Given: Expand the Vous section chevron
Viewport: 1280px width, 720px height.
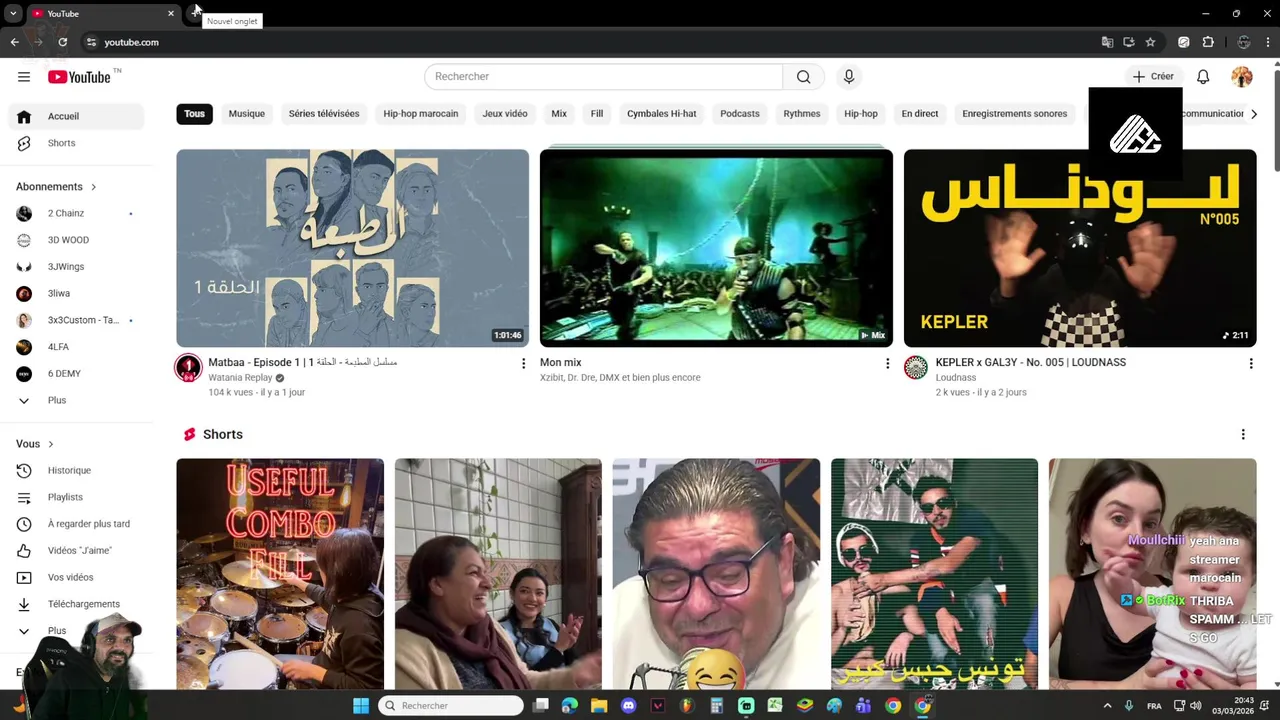Looking at the screenshot, I should pos(51,444).
